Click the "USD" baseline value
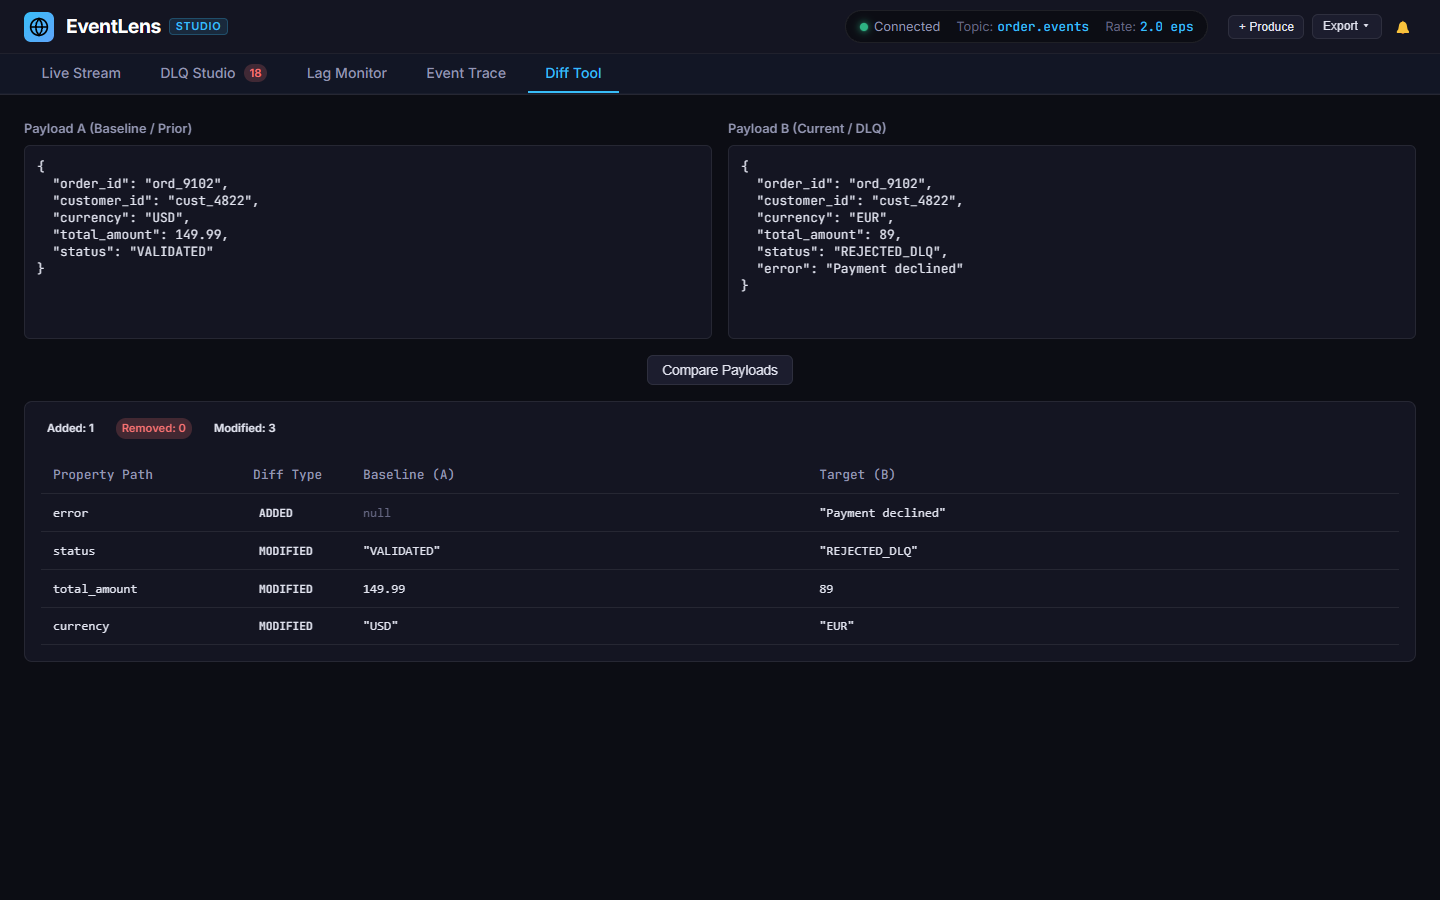The height and width of the screenshot is (900, 1440). (x=380, y=626)
